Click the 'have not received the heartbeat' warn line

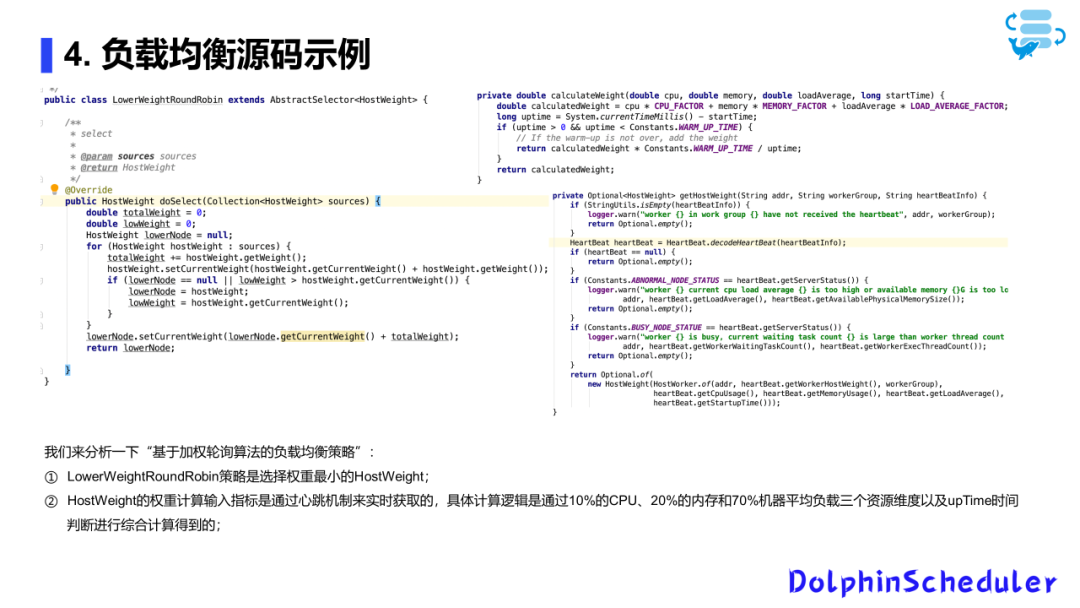[791, 214]
